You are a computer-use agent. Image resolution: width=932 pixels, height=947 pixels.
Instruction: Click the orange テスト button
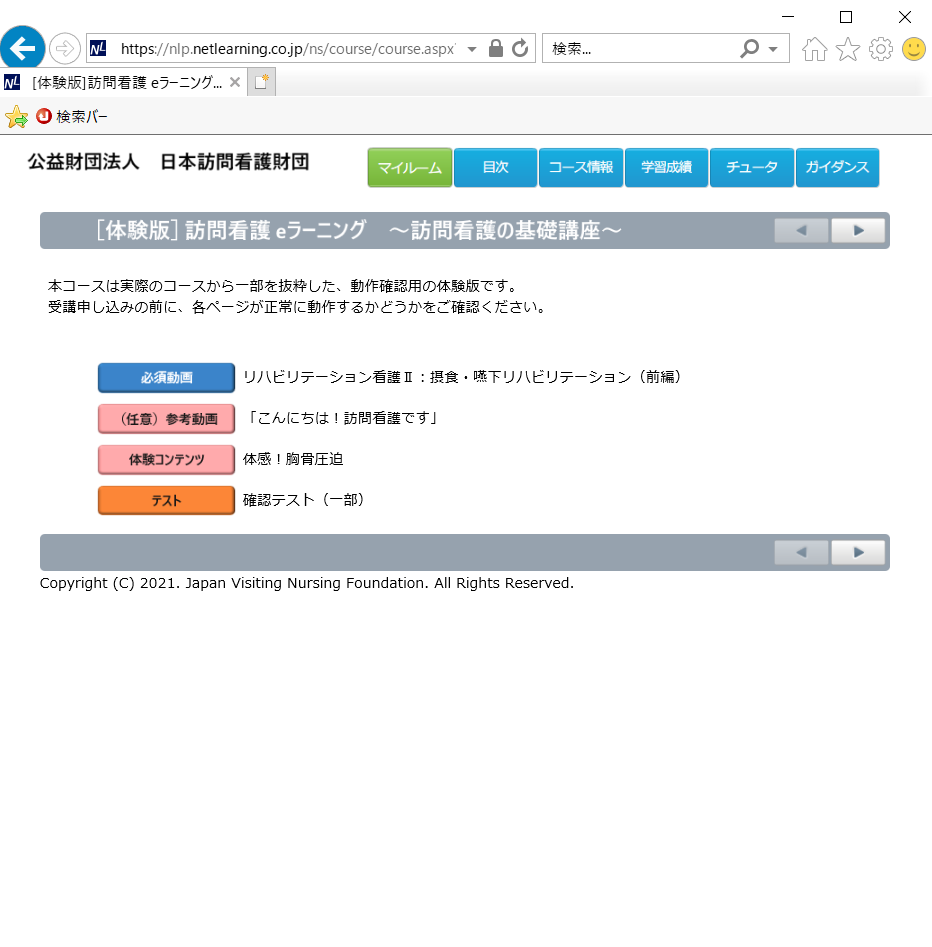(x=166, y=500)
